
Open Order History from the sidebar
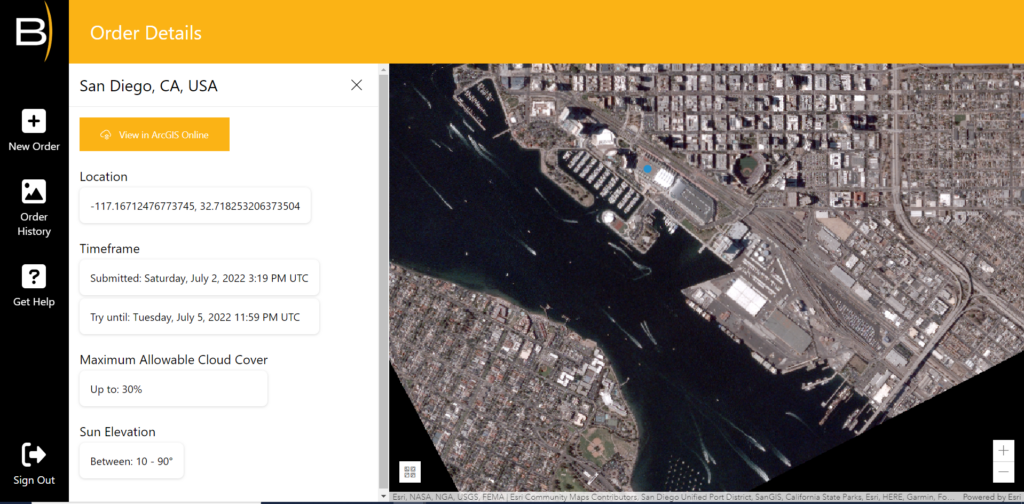pyautogui.click(x=34, y=192)
